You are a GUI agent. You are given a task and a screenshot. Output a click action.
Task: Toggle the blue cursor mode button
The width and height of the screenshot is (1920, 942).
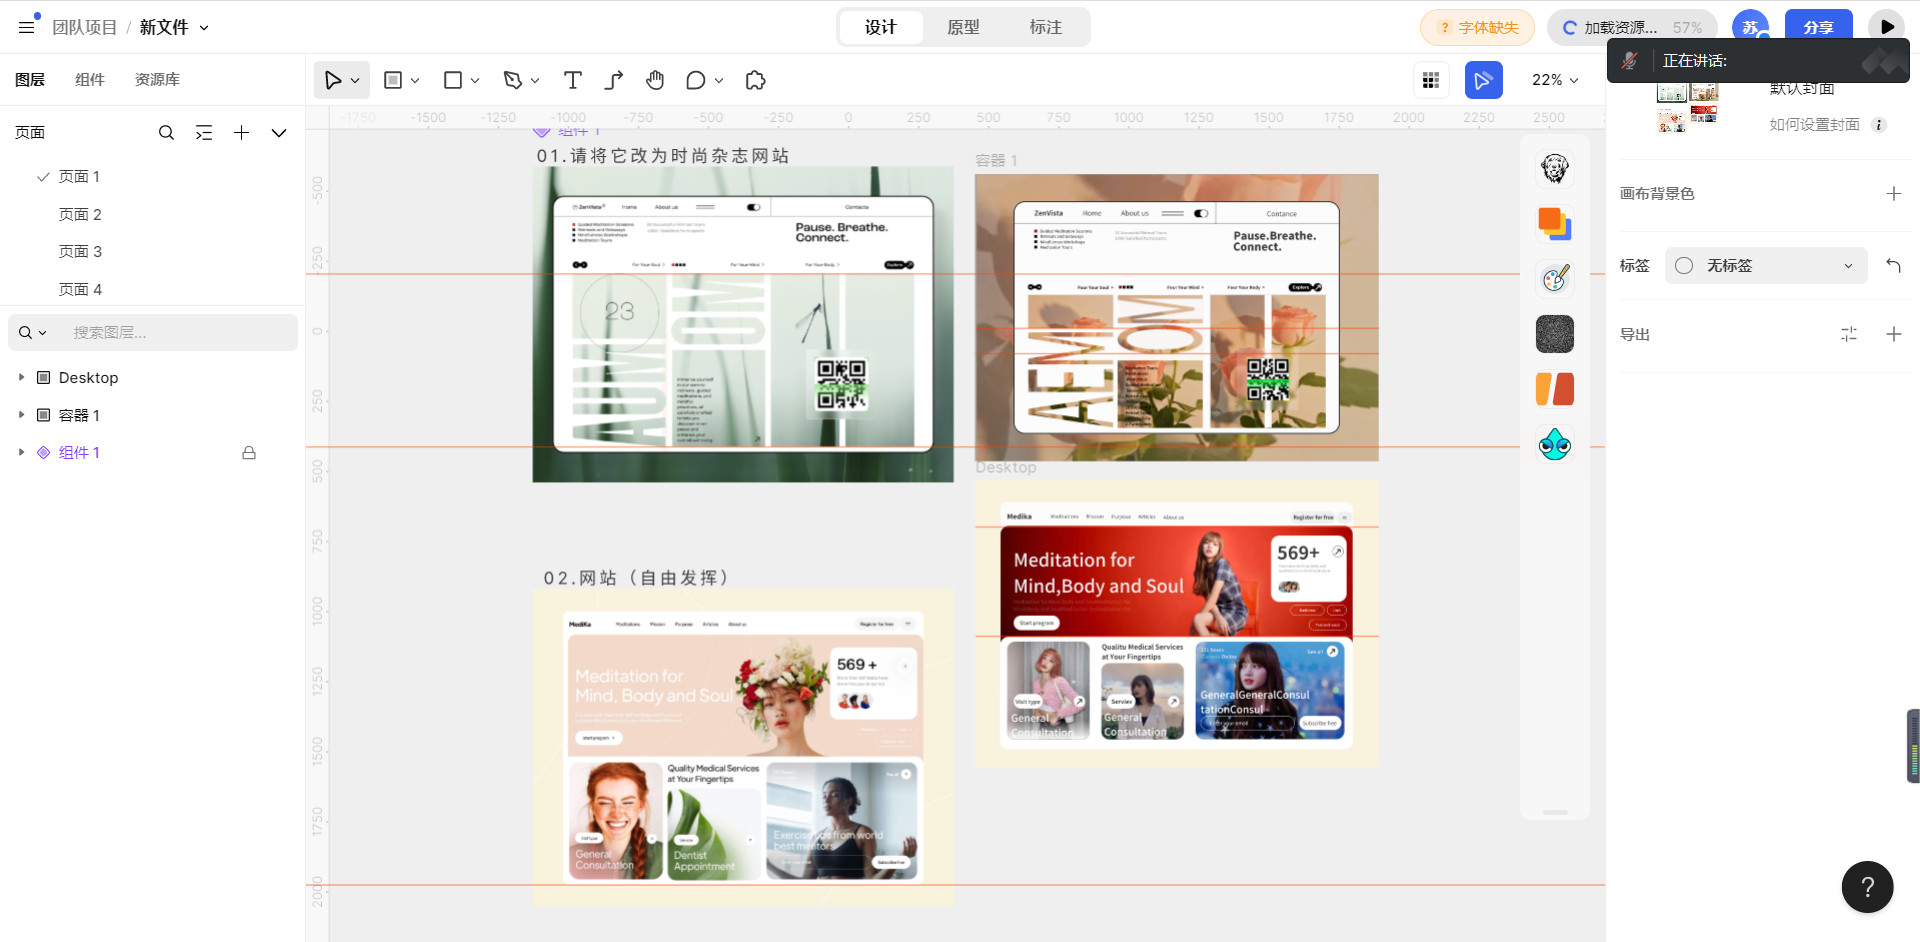pos(1484,80)
